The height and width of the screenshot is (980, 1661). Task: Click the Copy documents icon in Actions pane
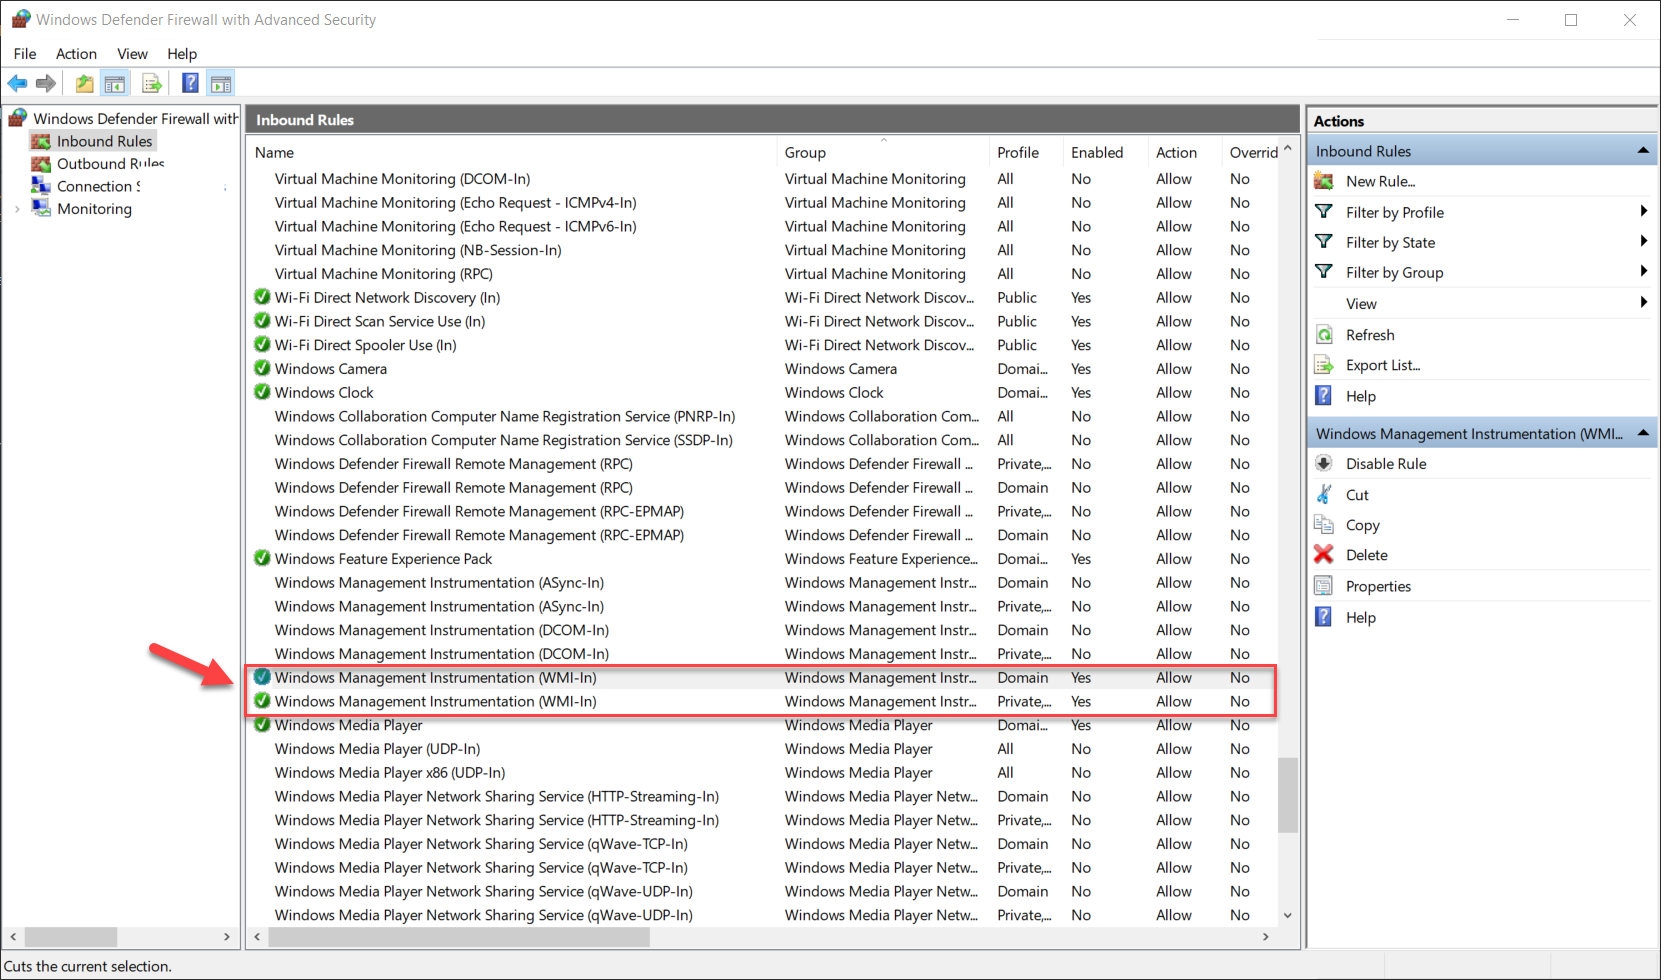1324,524
